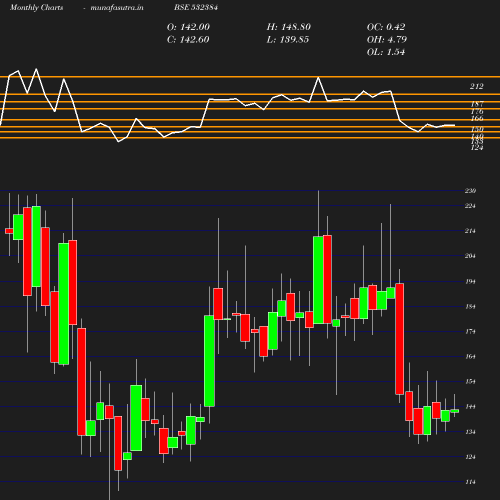
Task: Click the 184 price axis label
Action: click(470, 306)
